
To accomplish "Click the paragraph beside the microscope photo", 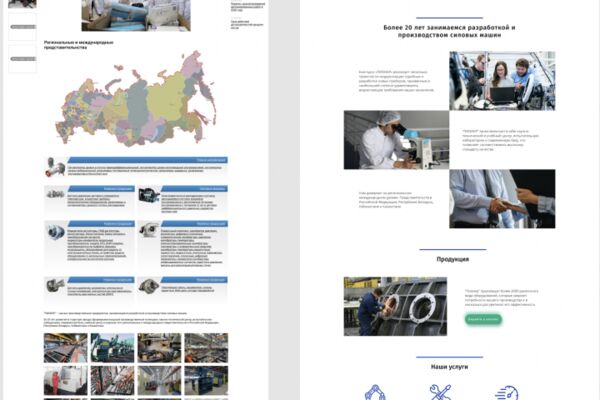I will [501, 140].
